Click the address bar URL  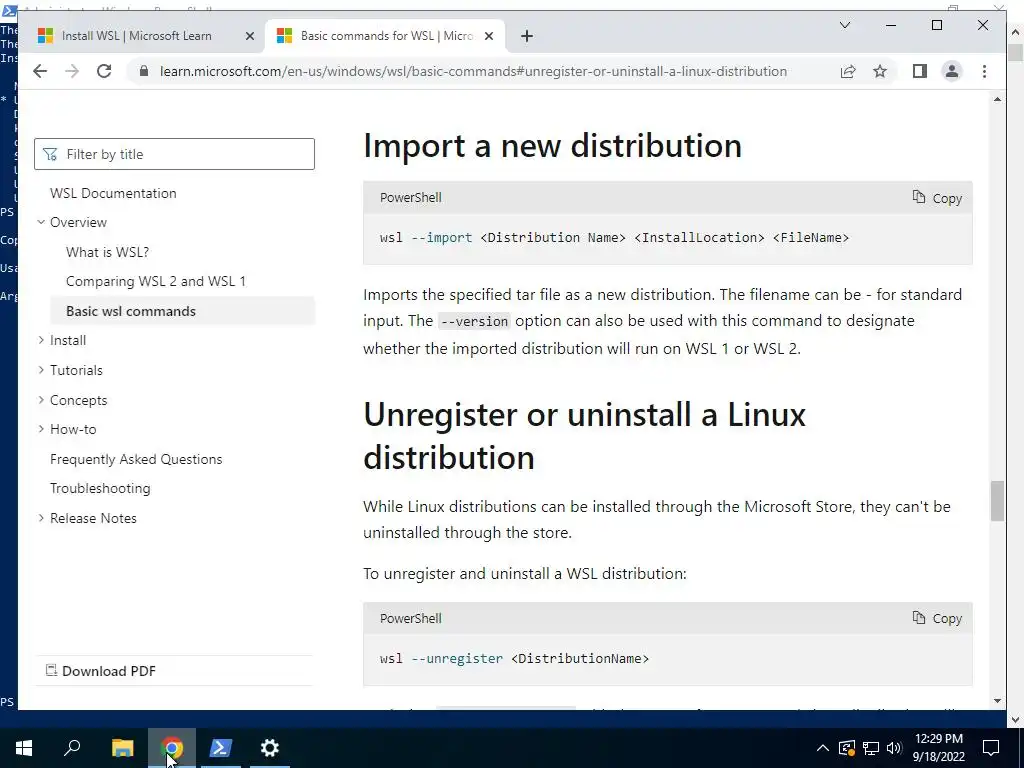(x=473, y=71)
